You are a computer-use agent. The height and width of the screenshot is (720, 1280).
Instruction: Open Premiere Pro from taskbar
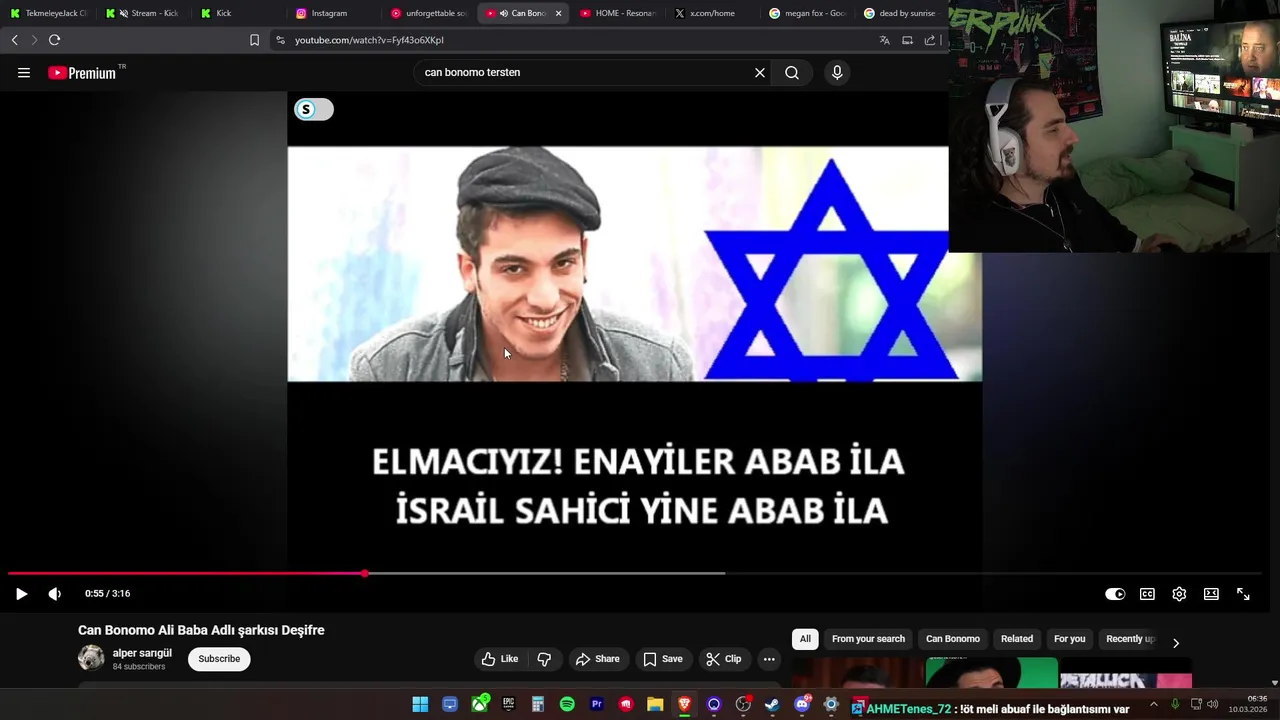(x=597, y=705)
